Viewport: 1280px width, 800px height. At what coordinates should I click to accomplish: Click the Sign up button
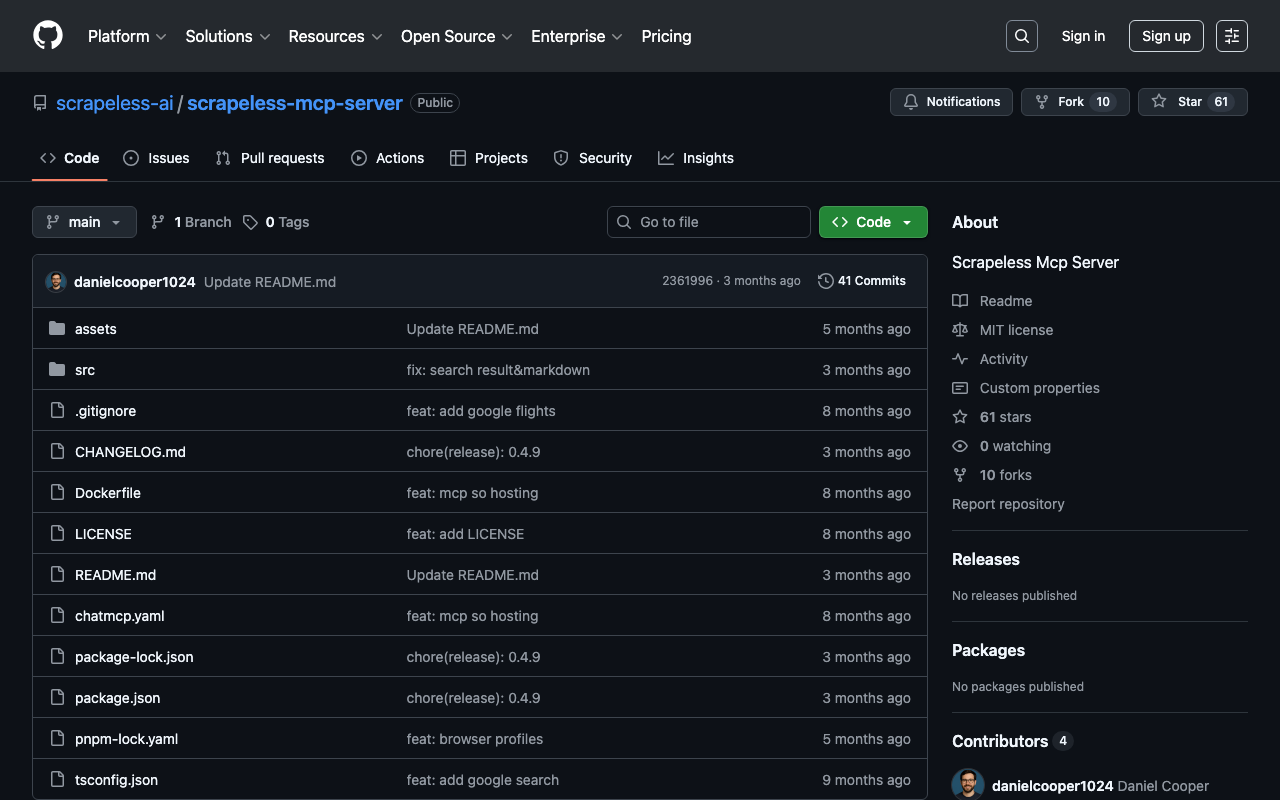click(x=1165, y=36)
